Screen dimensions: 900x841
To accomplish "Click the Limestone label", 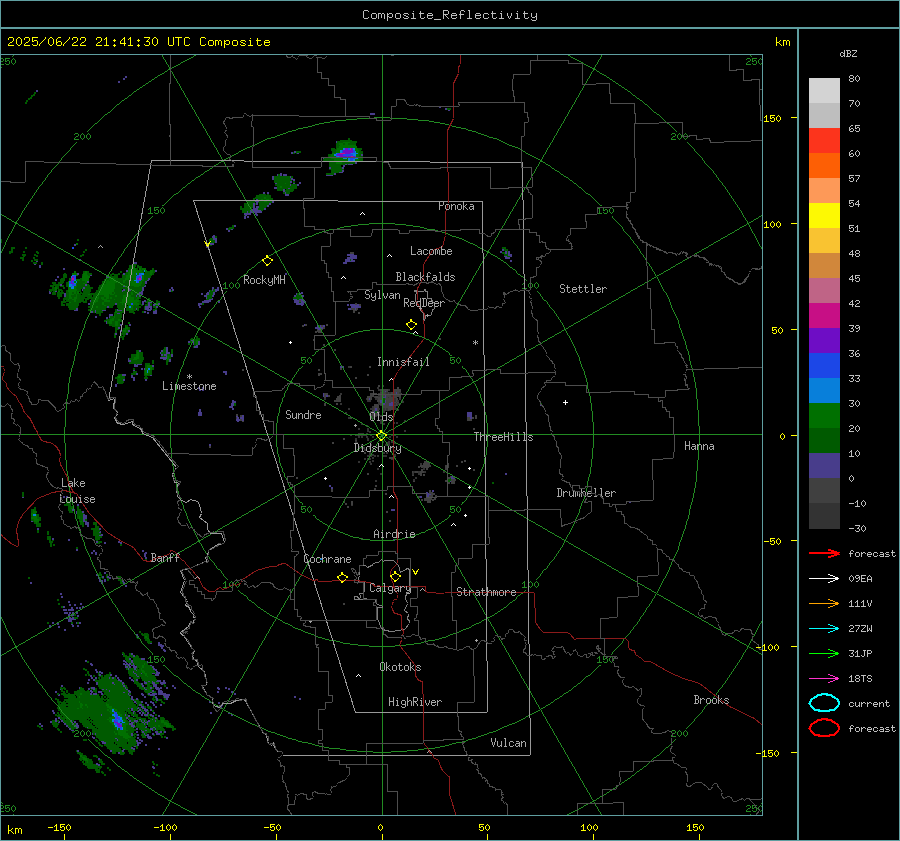I will point(189,386).
